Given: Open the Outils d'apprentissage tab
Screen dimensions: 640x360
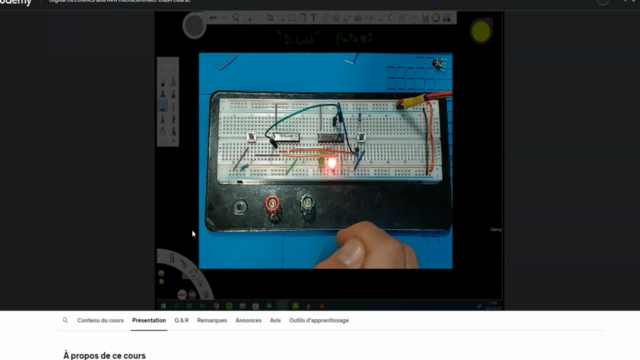Looking at the screenshot, I should coord(319,320).
